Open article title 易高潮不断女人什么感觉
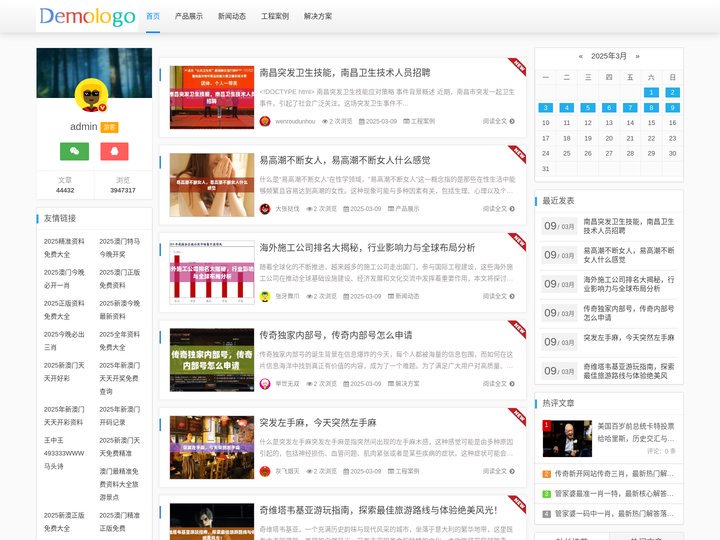Screen dimensions: 720x540 pos(345,160)
